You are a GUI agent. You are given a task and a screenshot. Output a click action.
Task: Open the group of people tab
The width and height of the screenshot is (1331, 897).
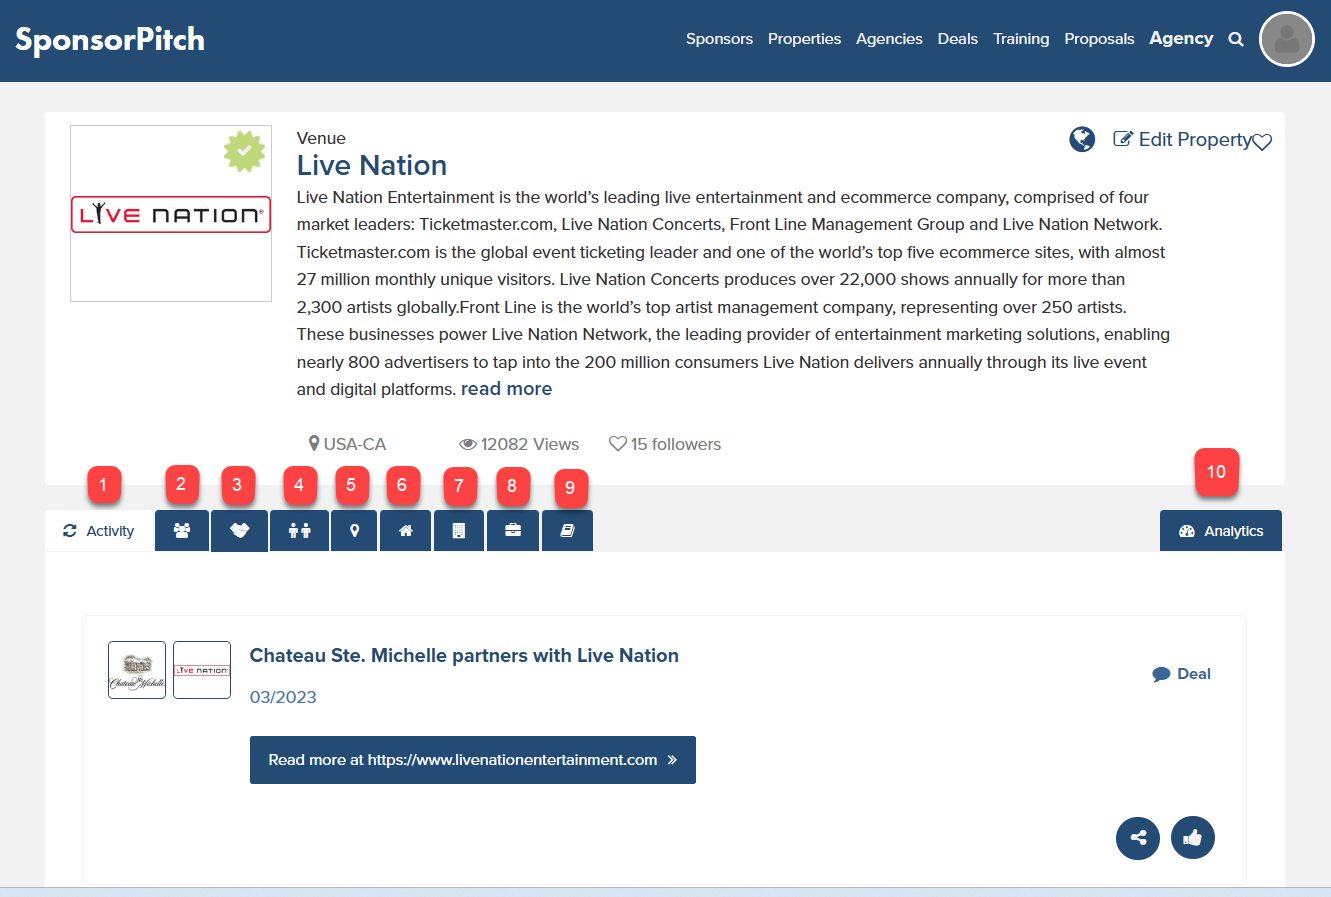point(182,531)
